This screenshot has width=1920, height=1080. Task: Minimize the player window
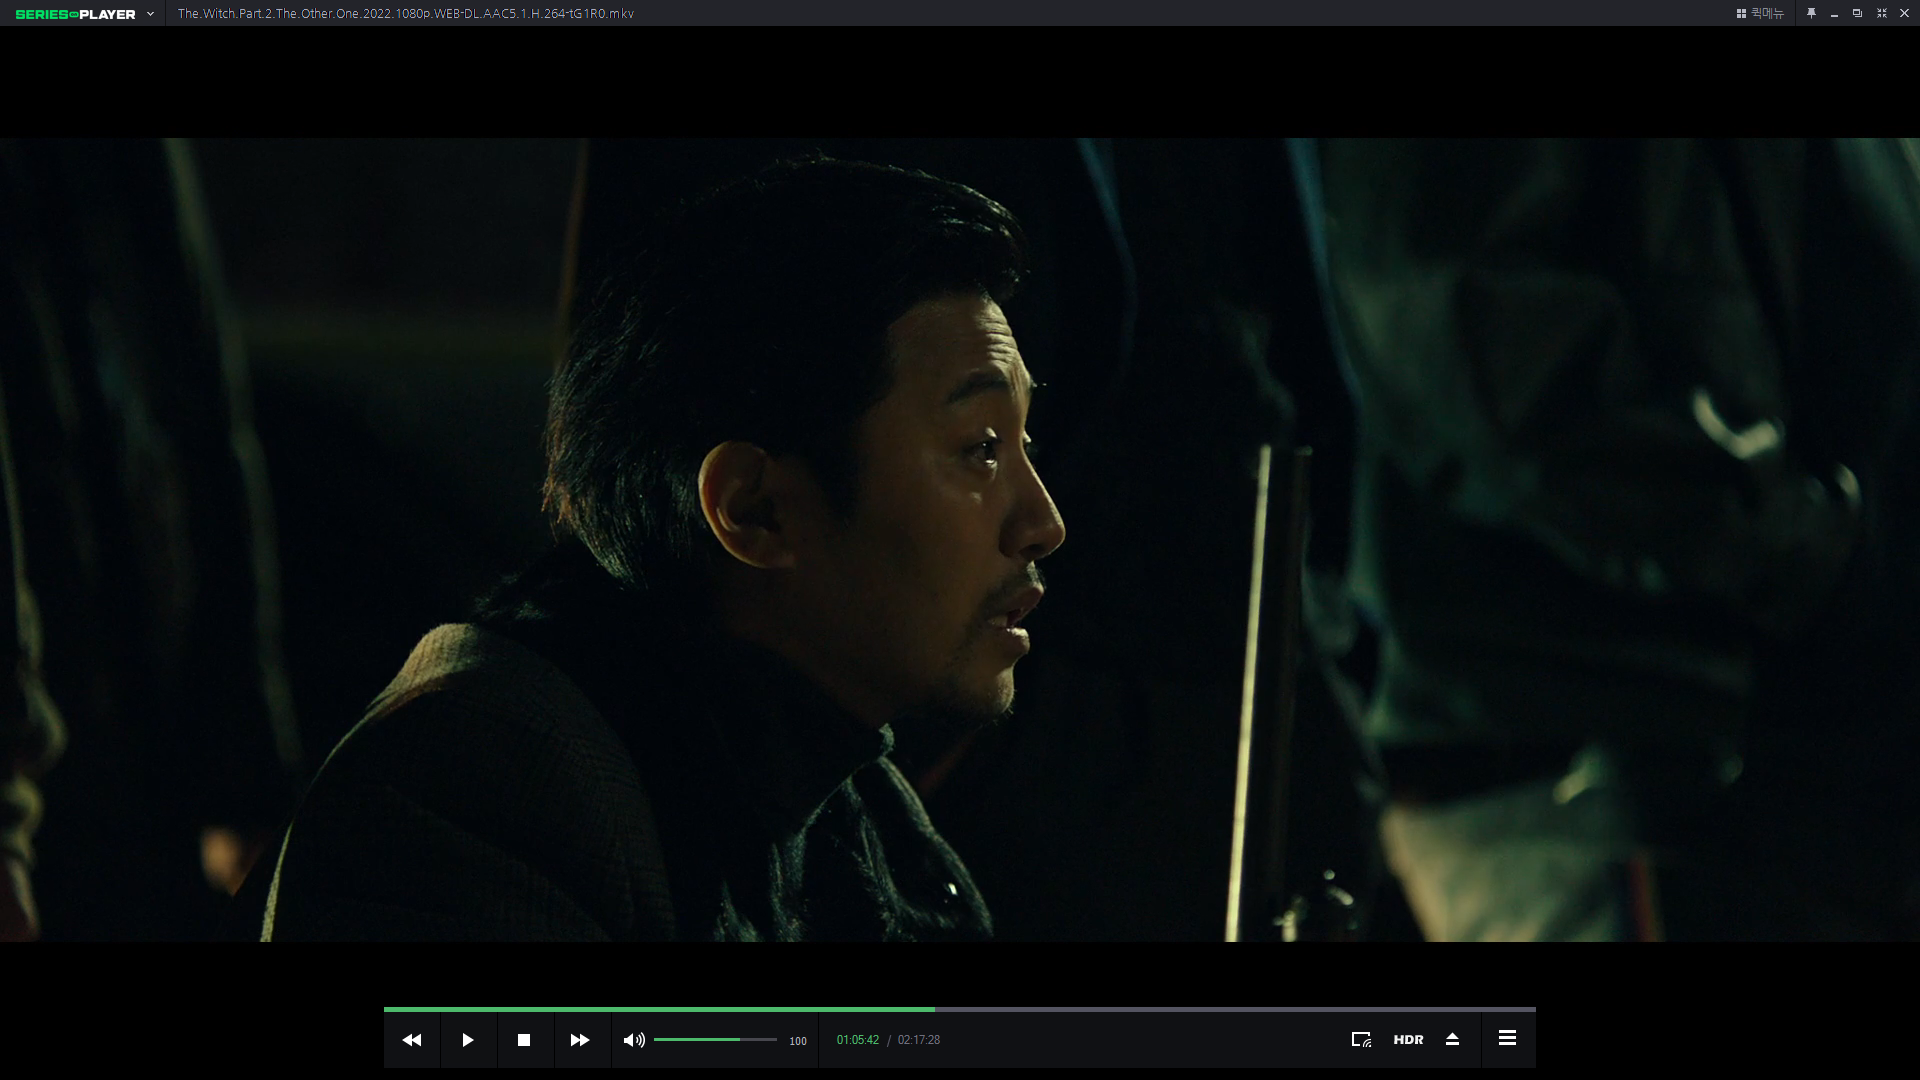1834,14
